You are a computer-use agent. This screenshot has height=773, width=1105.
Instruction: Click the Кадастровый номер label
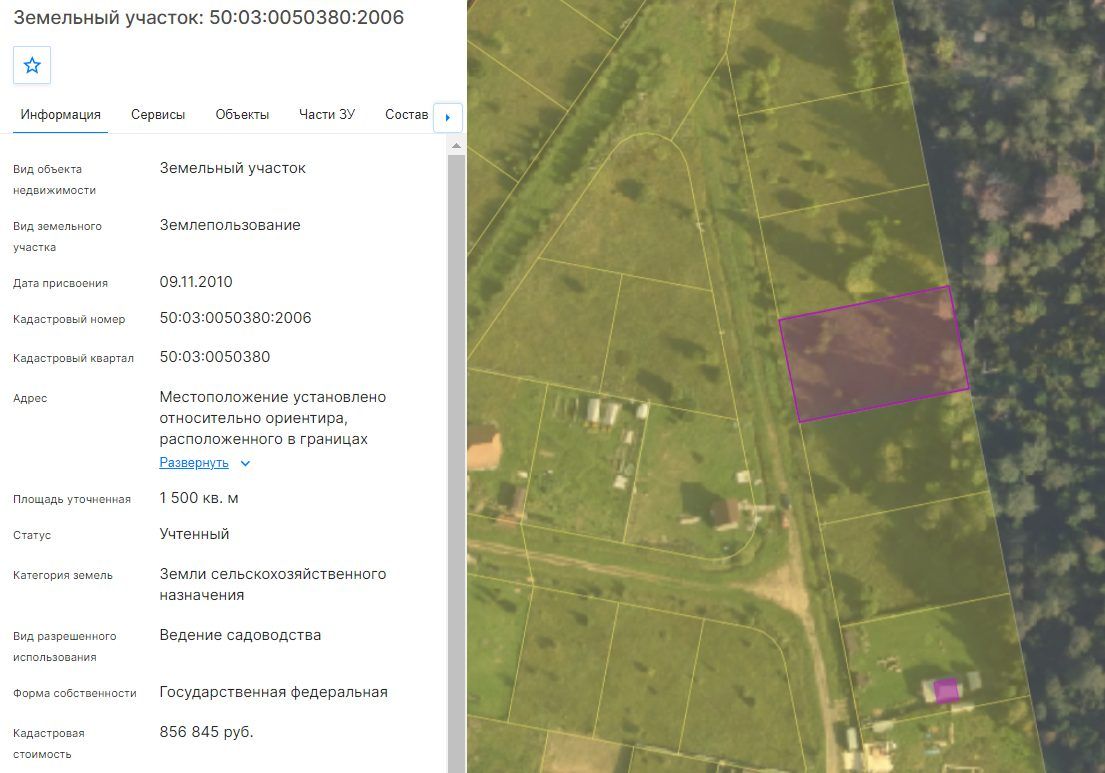point(69,319)
